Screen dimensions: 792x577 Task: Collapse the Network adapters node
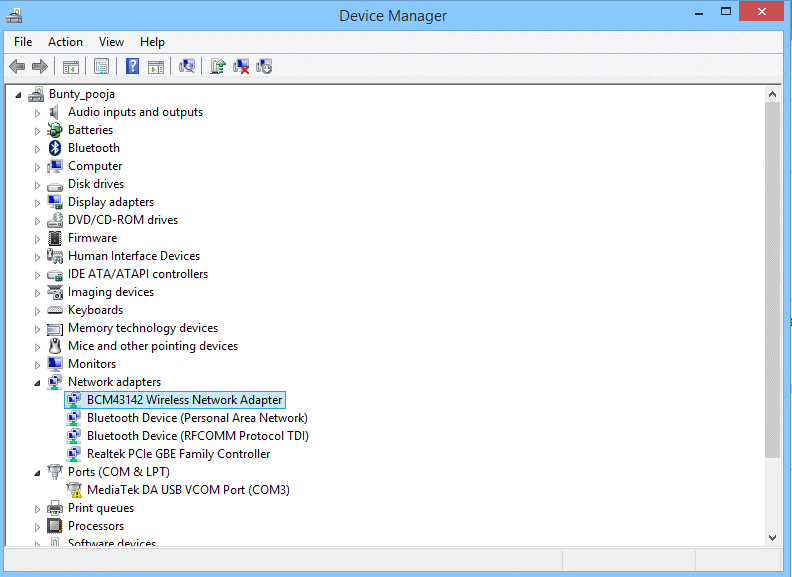point(38,382)
